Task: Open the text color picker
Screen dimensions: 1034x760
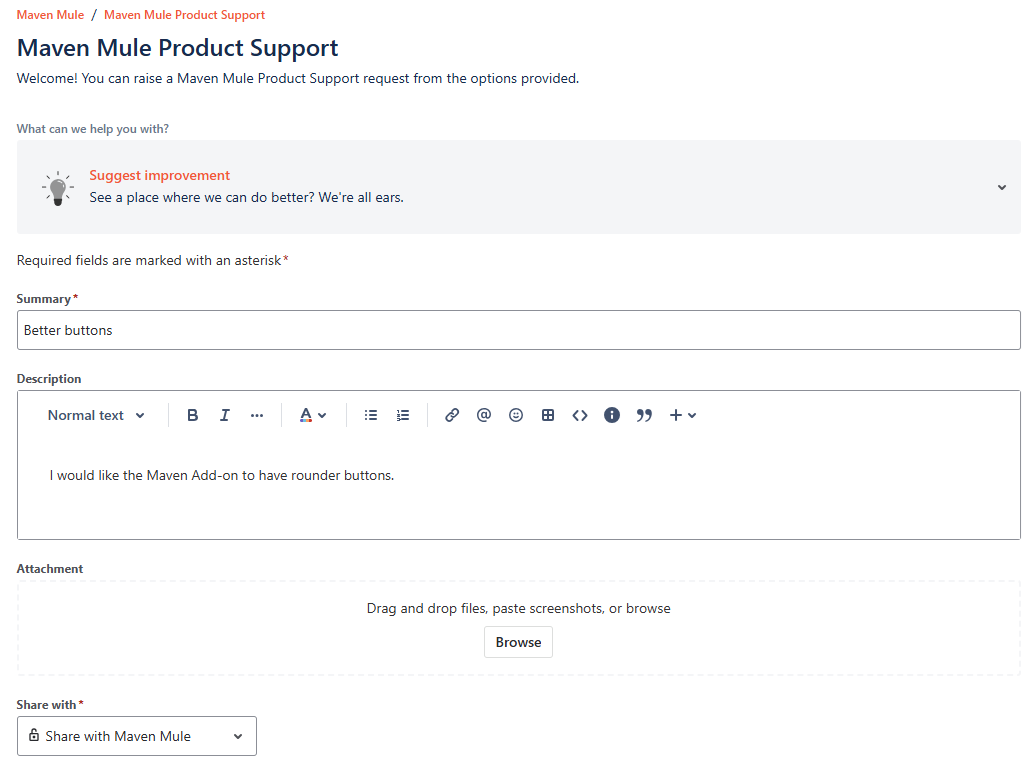Action: pyautogui.click(x=313, y=415)
